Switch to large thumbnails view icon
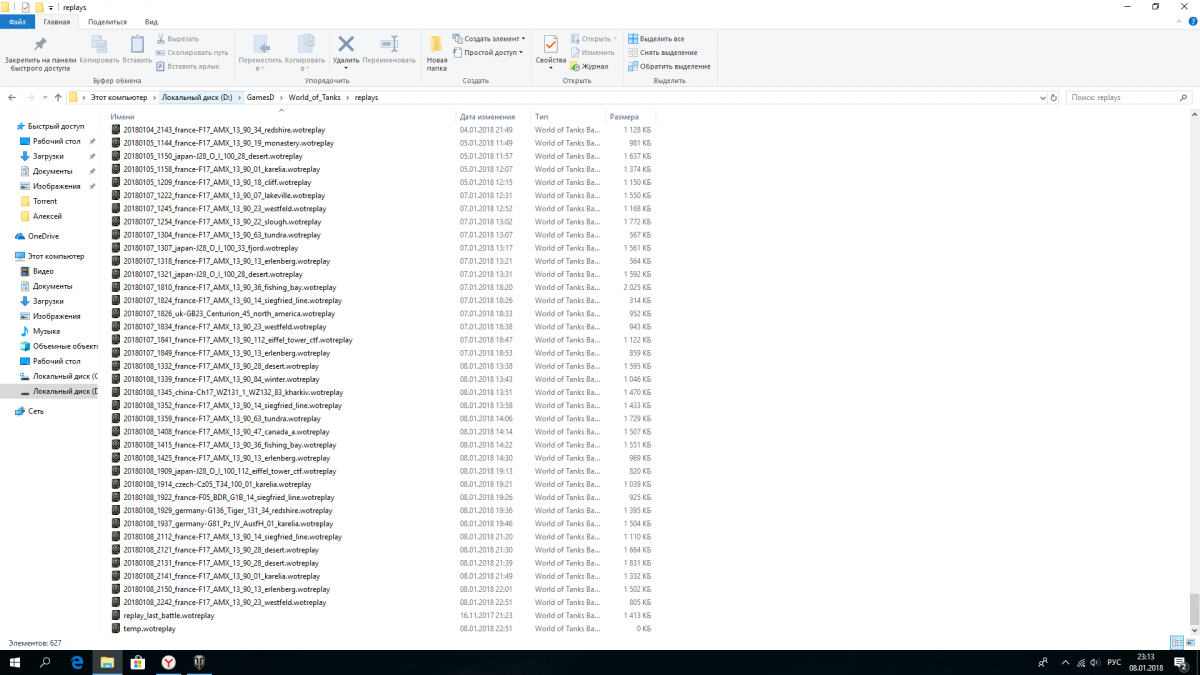 (1188, 642)
